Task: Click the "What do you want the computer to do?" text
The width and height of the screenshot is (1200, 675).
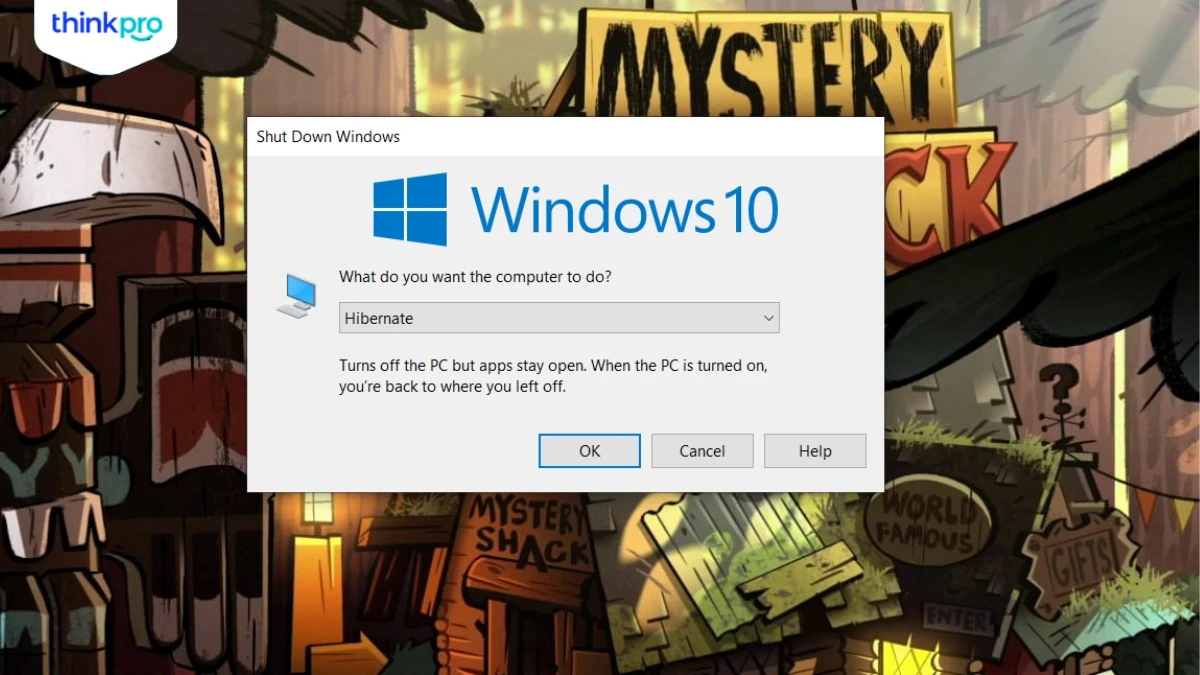Action: click(475, 277)
